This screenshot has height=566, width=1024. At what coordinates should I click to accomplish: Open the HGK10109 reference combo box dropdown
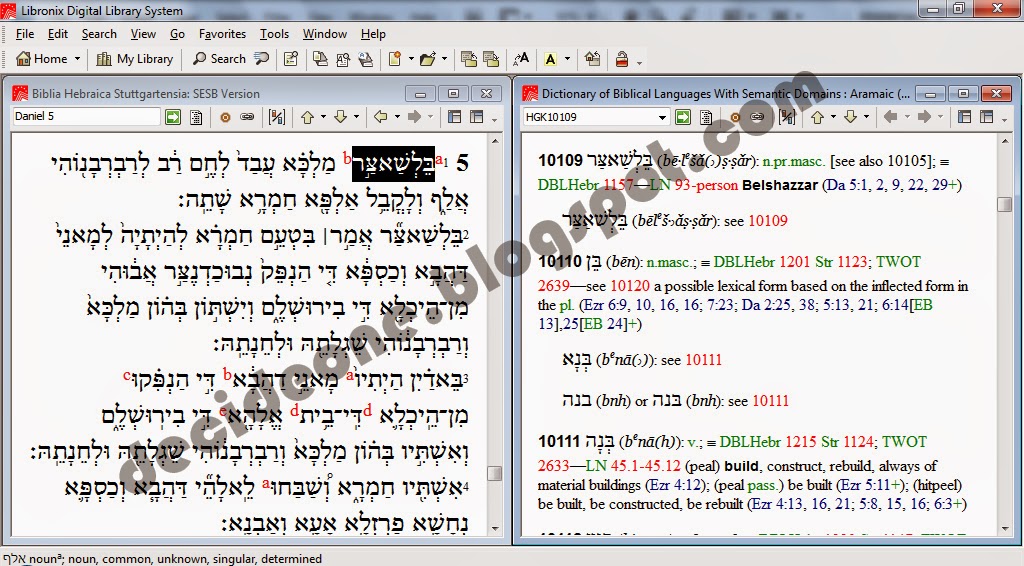[662, 118]
